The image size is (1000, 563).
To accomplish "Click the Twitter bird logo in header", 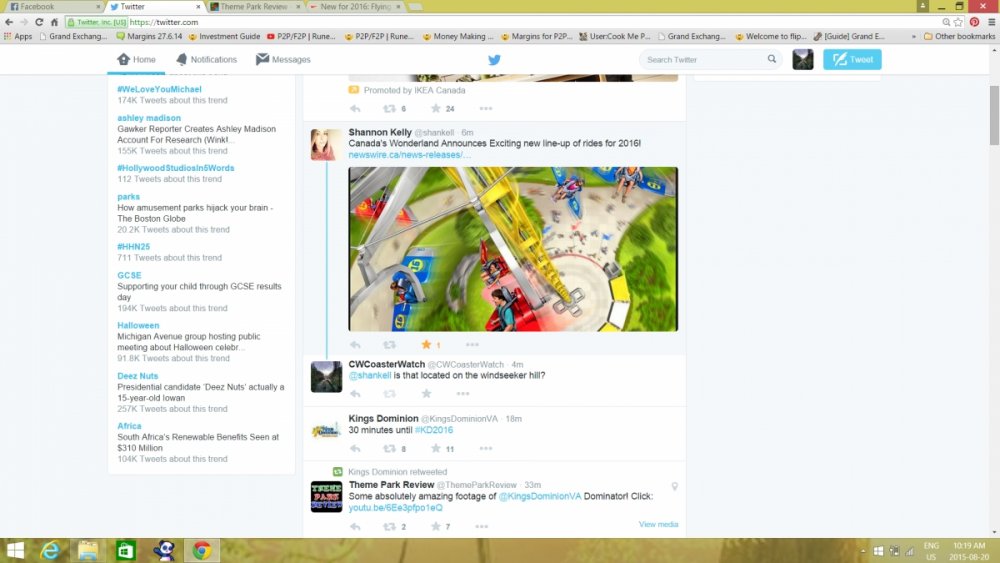I will [494, 59].
